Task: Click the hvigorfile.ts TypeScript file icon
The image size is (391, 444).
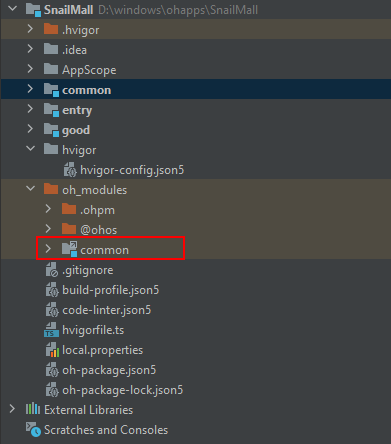Action: pos(51,330)
